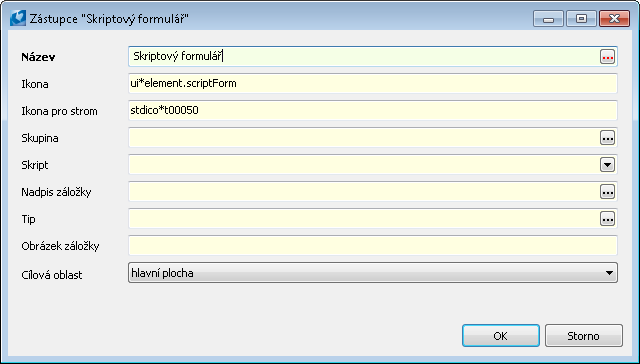Image resolution: width=640 pixels, height=364 pixels.
Task: Click the Ikona pro strom input
Action: [373, 111]
